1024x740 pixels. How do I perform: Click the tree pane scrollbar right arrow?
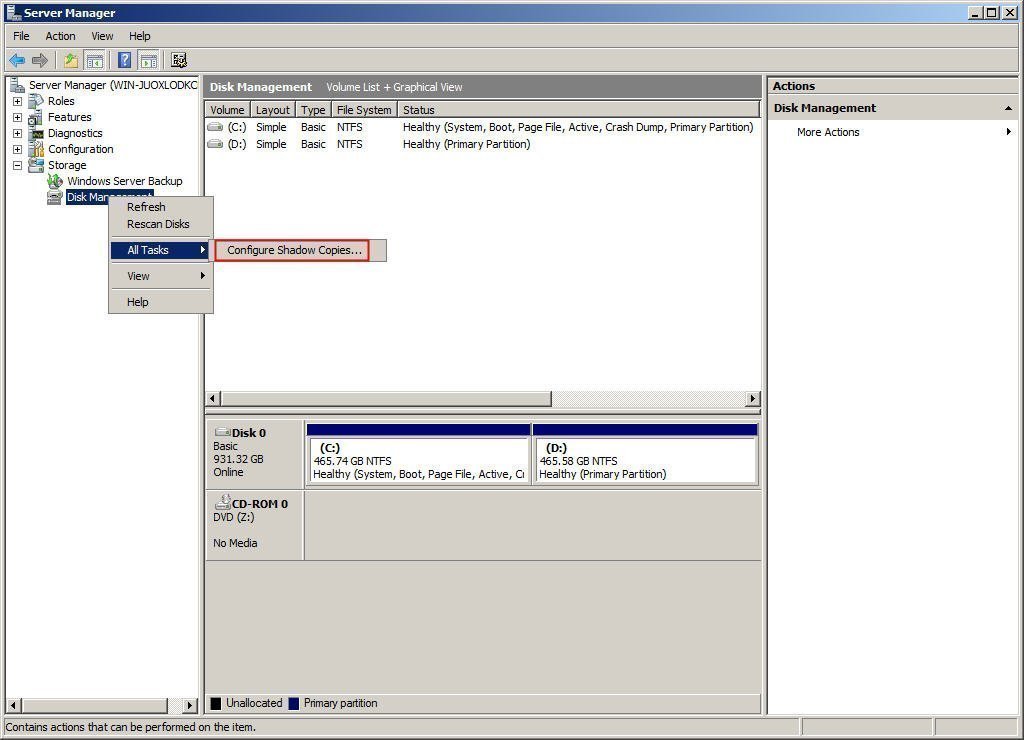click(189, 705)
